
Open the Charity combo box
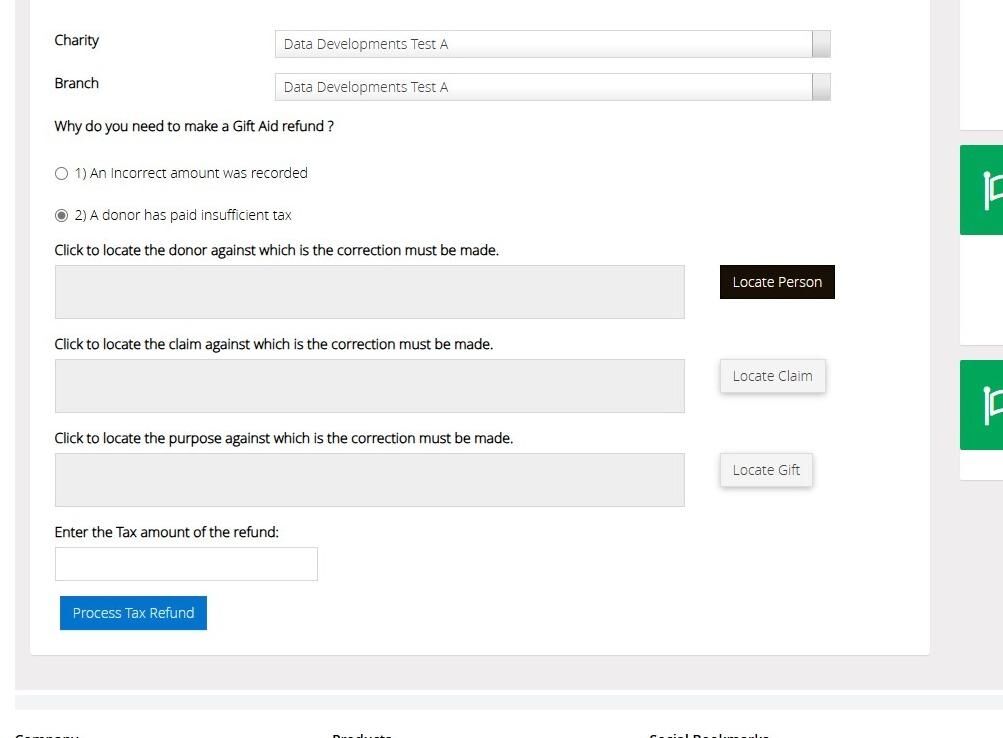point(553,44)
